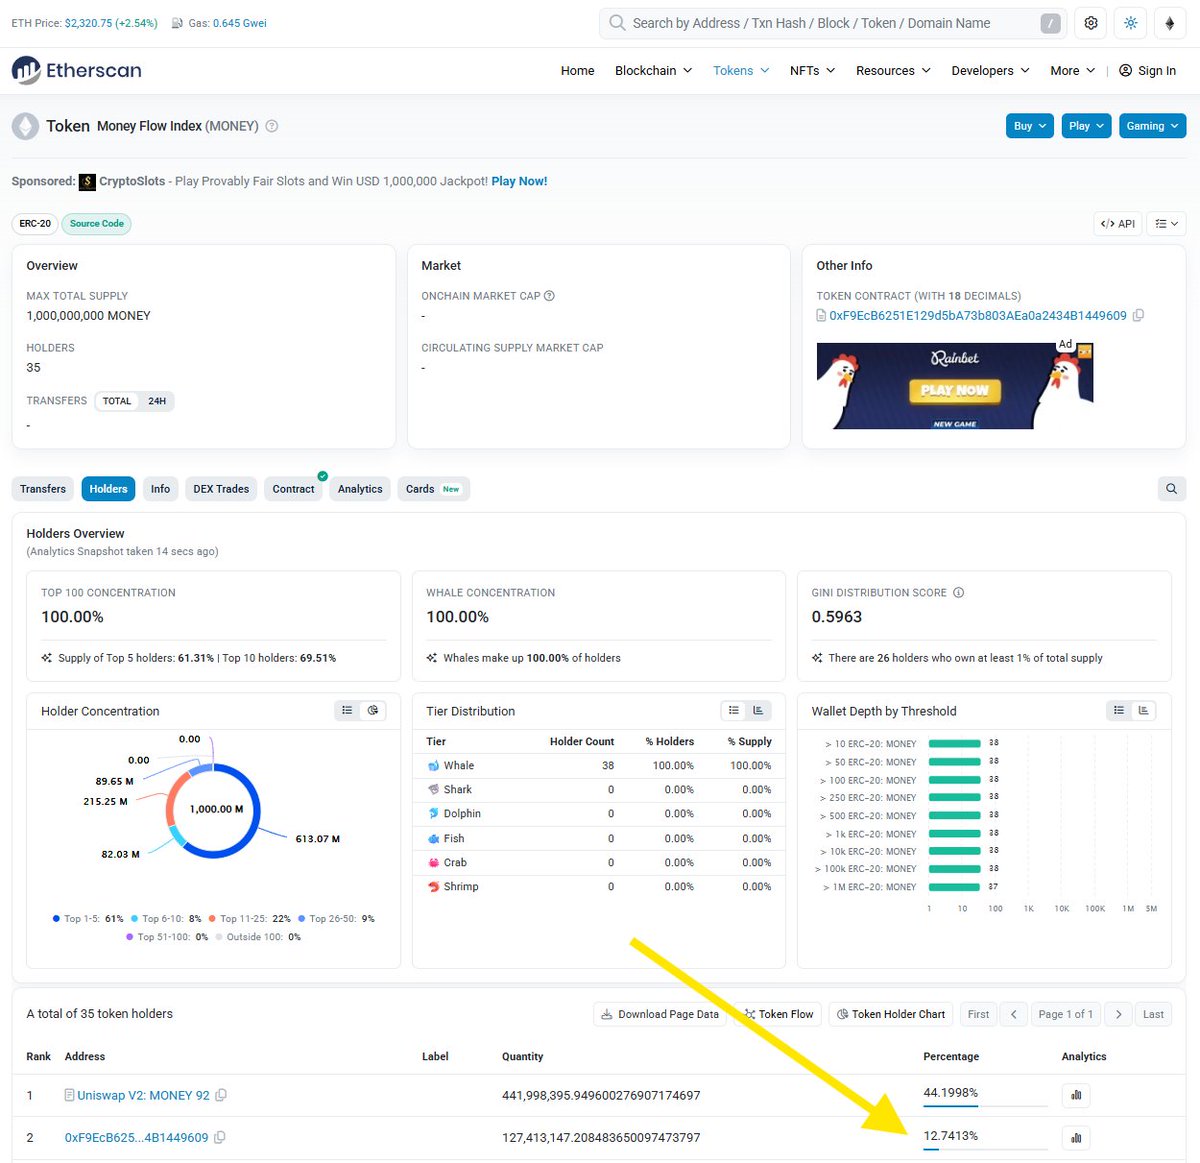
Task: Switch Tier Distribution to list view
Action: pos(734,710)
